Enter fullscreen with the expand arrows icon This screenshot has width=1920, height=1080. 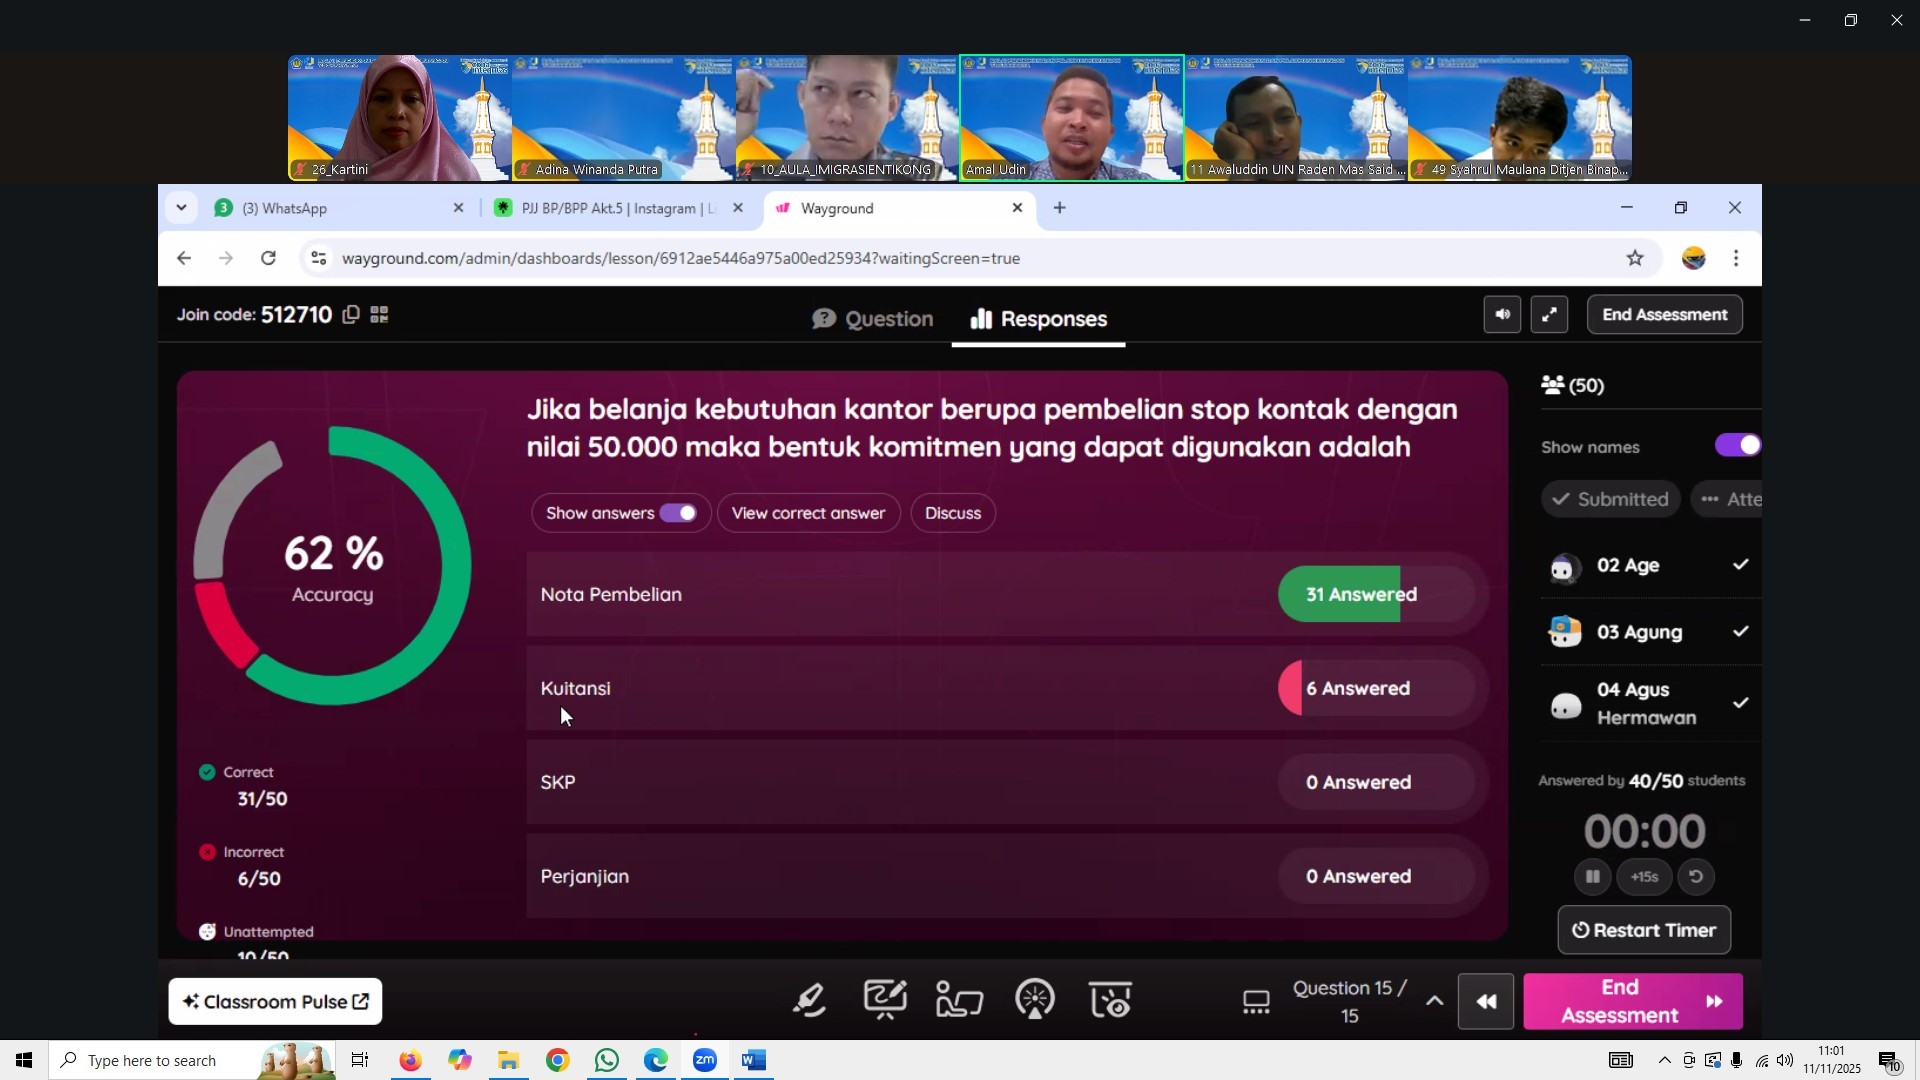coord(1549,315)
